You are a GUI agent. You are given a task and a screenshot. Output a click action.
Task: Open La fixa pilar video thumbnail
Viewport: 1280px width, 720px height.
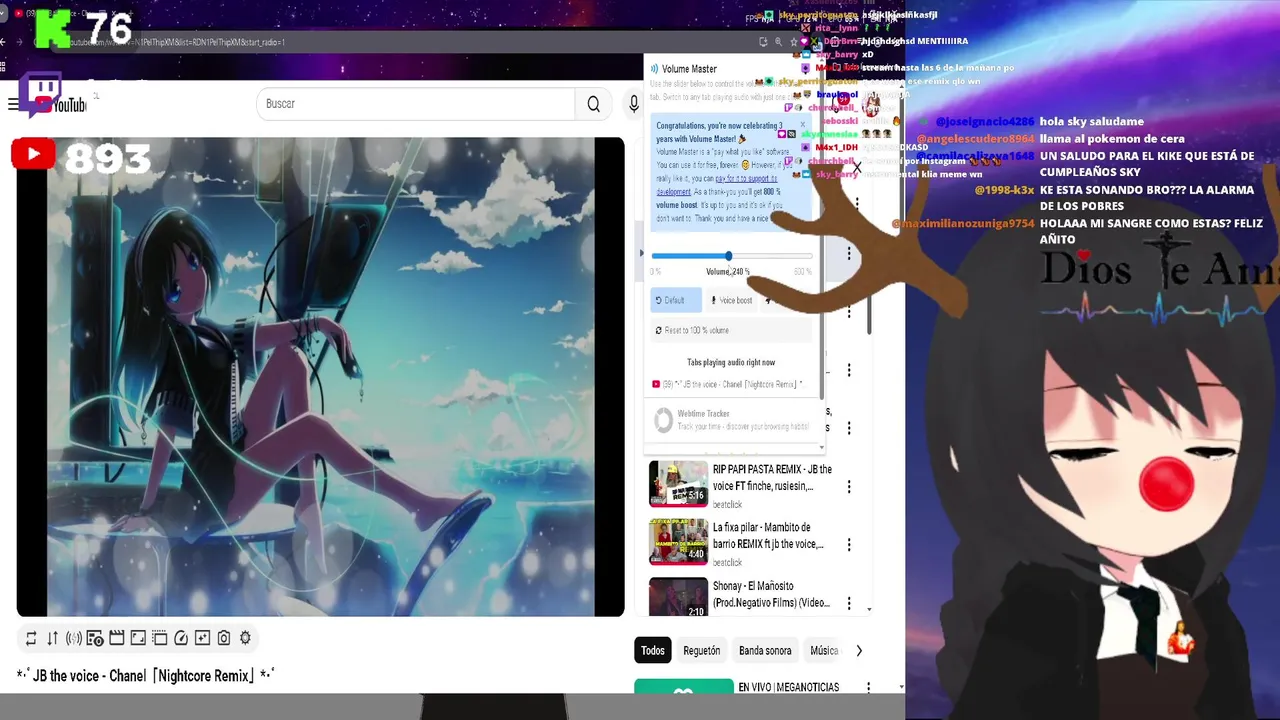click(x=678, y=542)
